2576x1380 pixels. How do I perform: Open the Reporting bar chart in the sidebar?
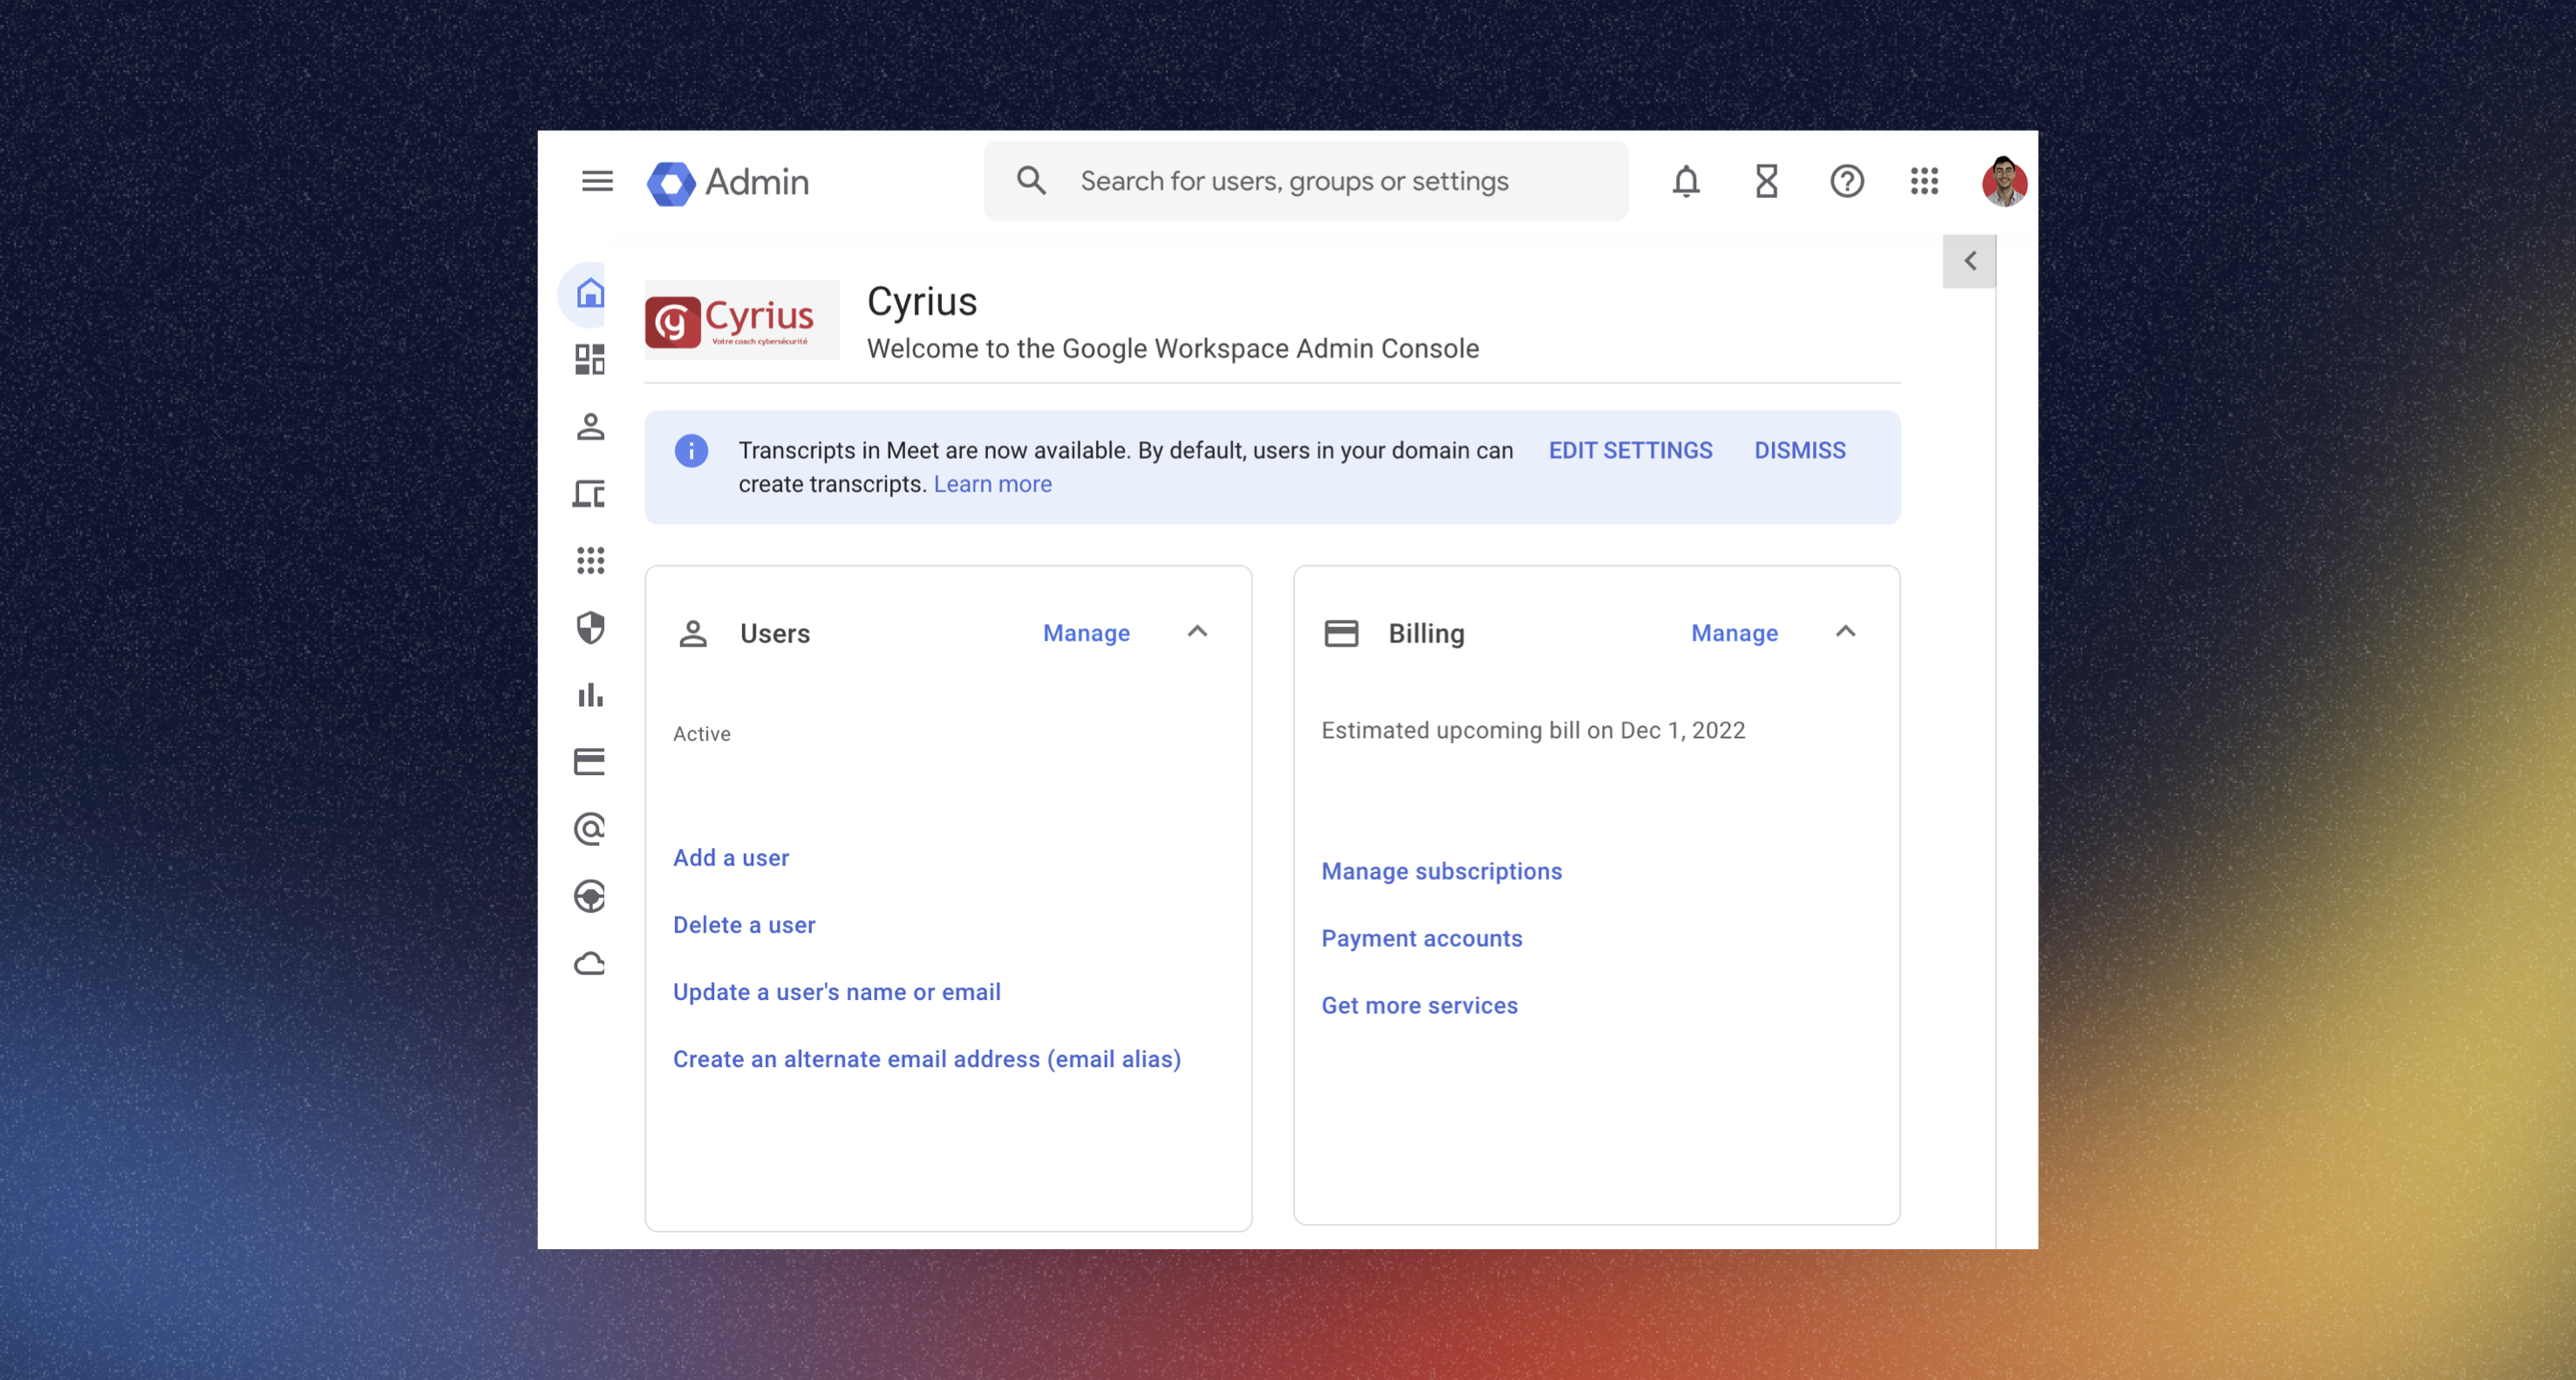[590, 695]
